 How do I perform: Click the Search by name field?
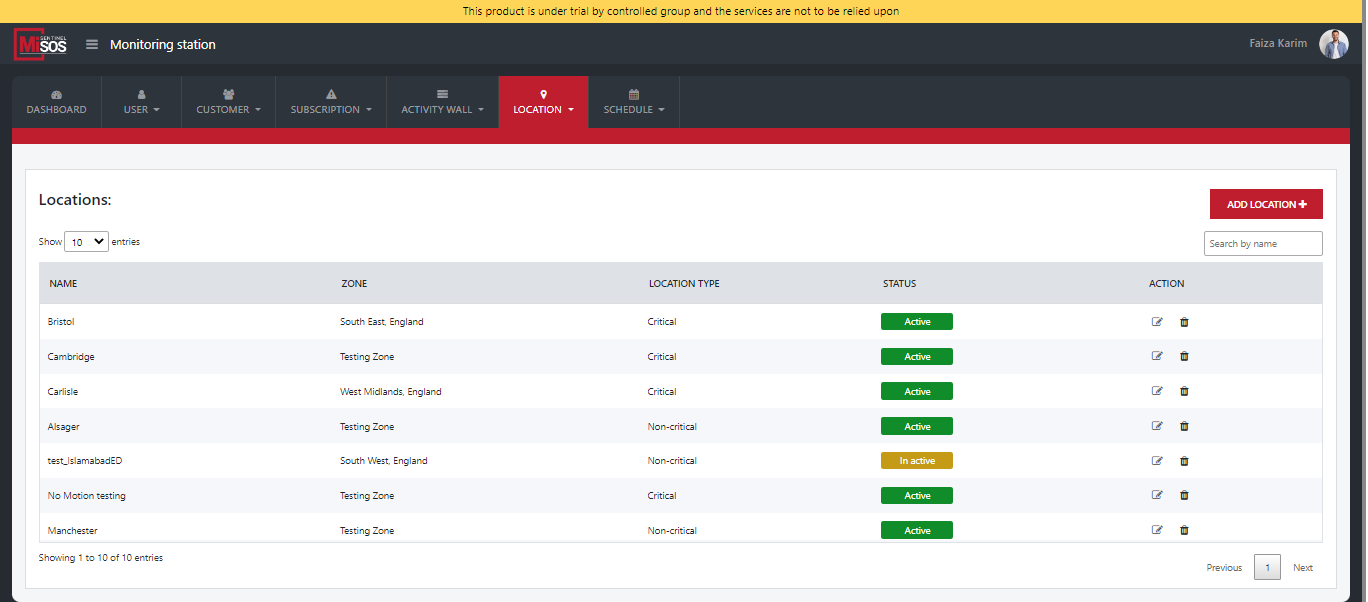coord(1262,244)
